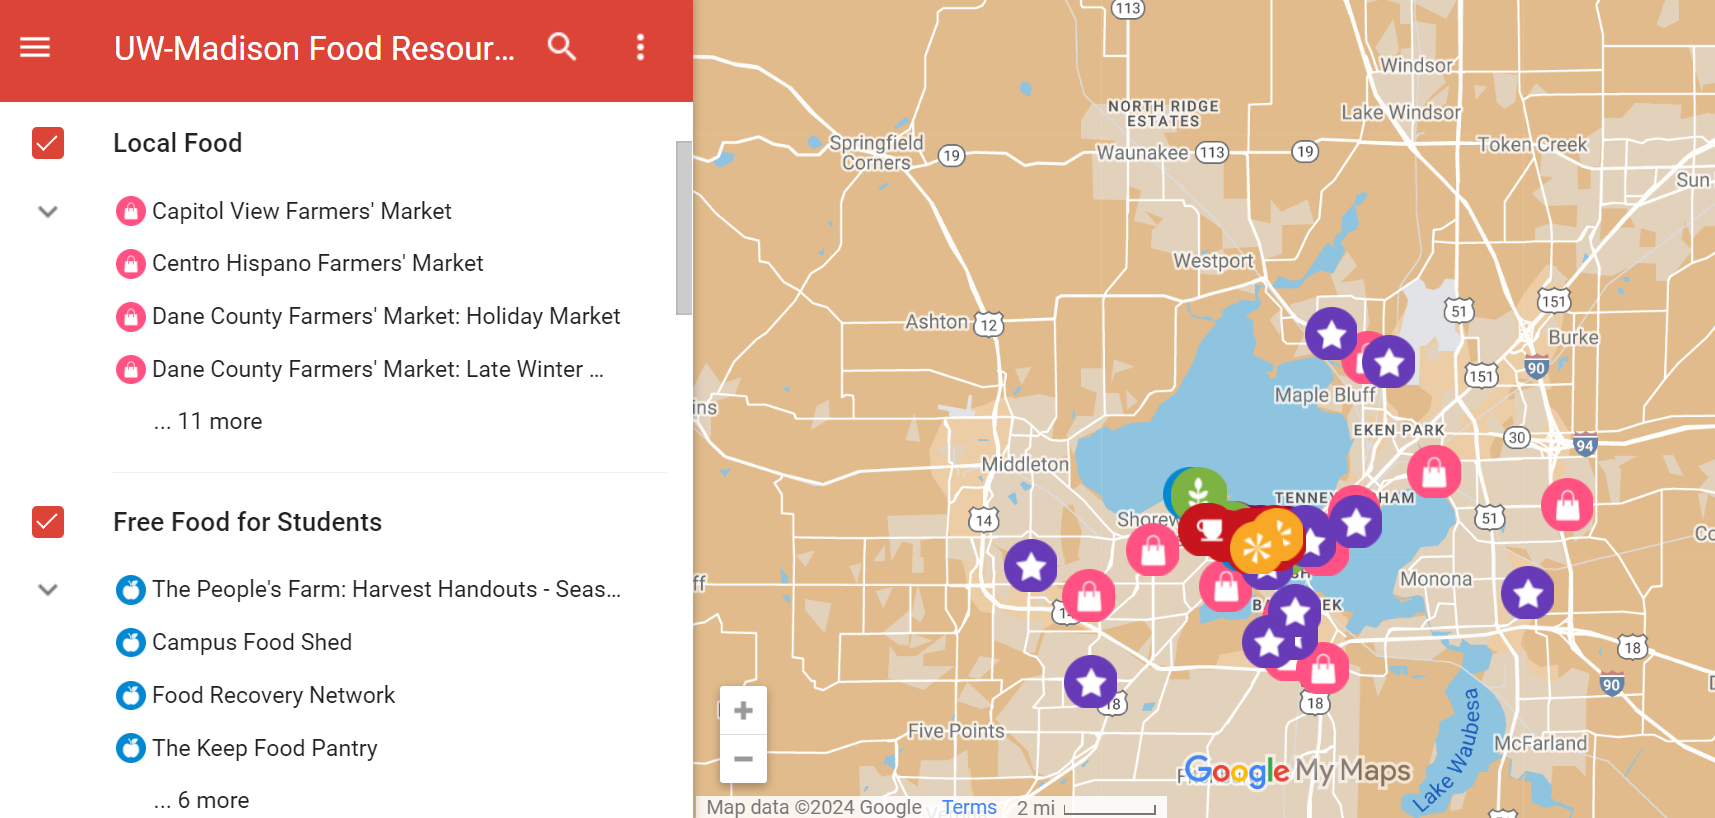Screen dimensions: 1715x818
Task: Expand the '... 6 more' free food items
Action: (x=201, y=800)
